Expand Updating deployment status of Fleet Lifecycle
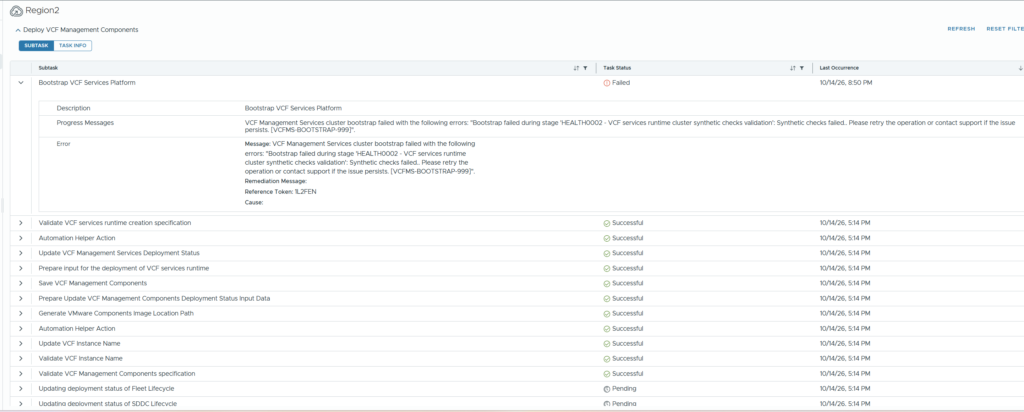1024x412 pixels. coord(21,388)
